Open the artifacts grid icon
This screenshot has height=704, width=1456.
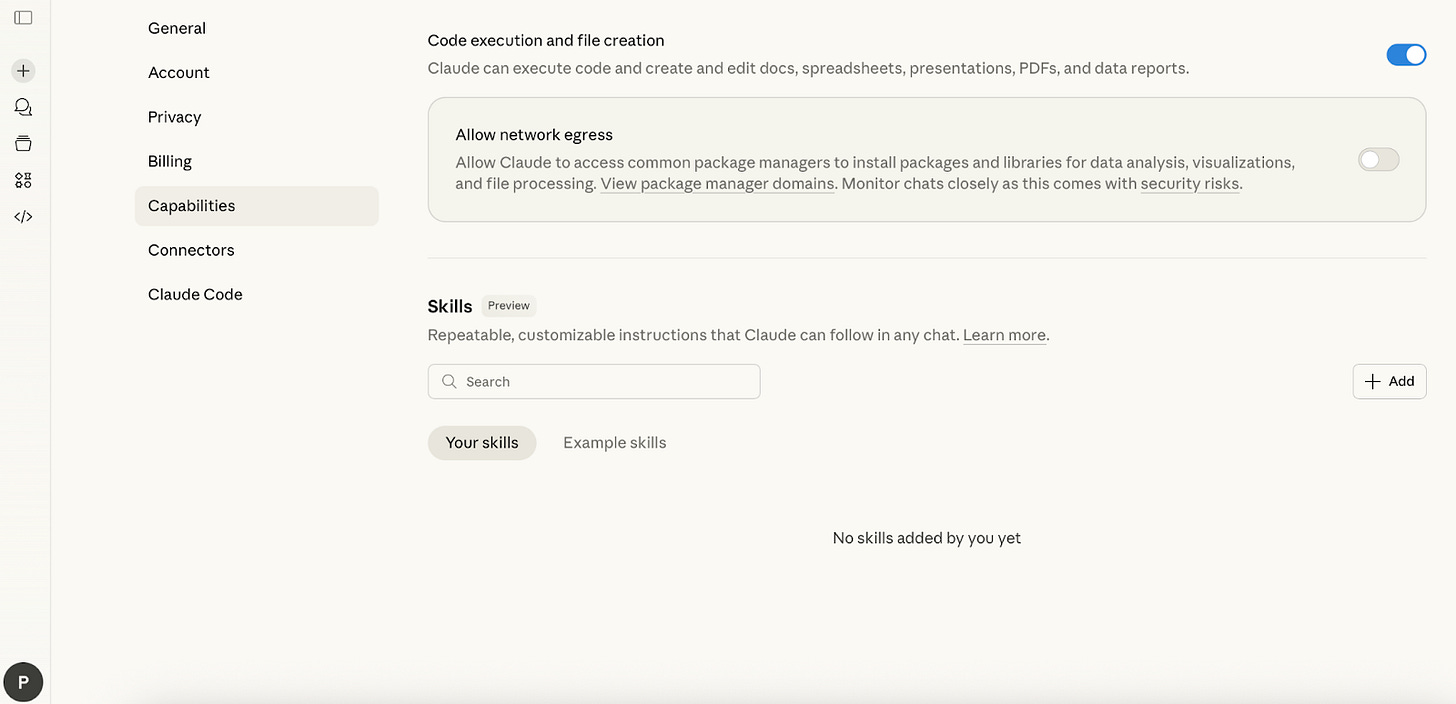[x=23, y=180]
